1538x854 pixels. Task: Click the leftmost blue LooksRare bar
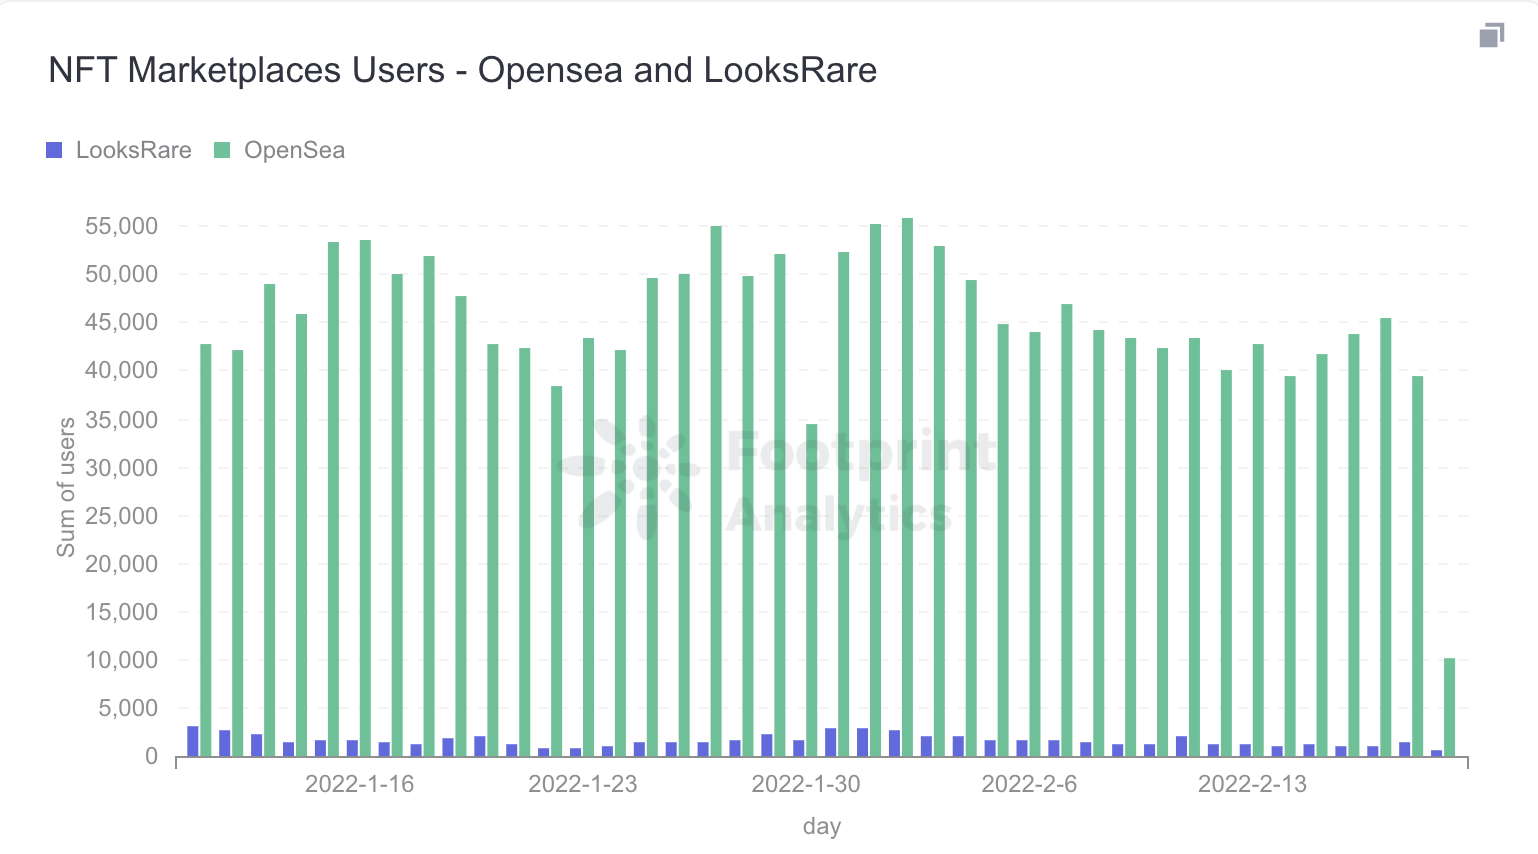[x=193, y=741]
